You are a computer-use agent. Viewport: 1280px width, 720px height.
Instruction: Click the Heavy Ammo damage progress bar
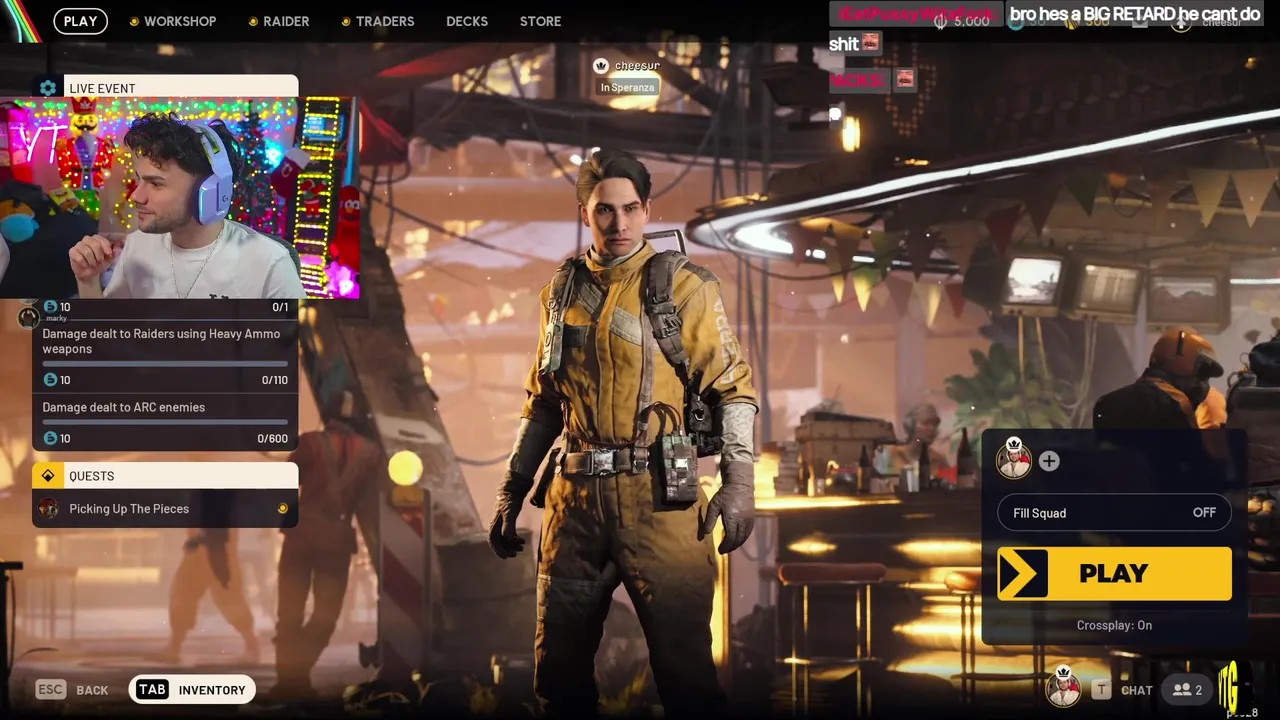point(165,364)
